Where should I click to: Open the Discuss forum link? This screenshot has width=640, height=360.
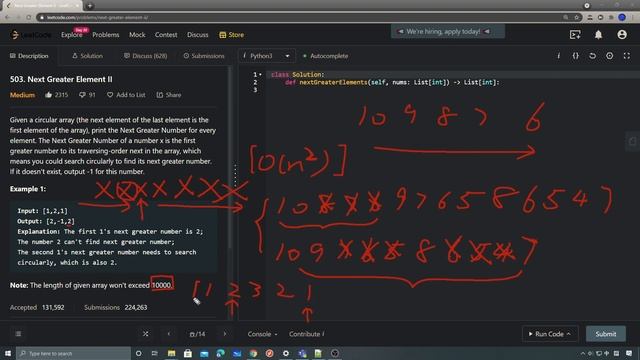[198, 35]
